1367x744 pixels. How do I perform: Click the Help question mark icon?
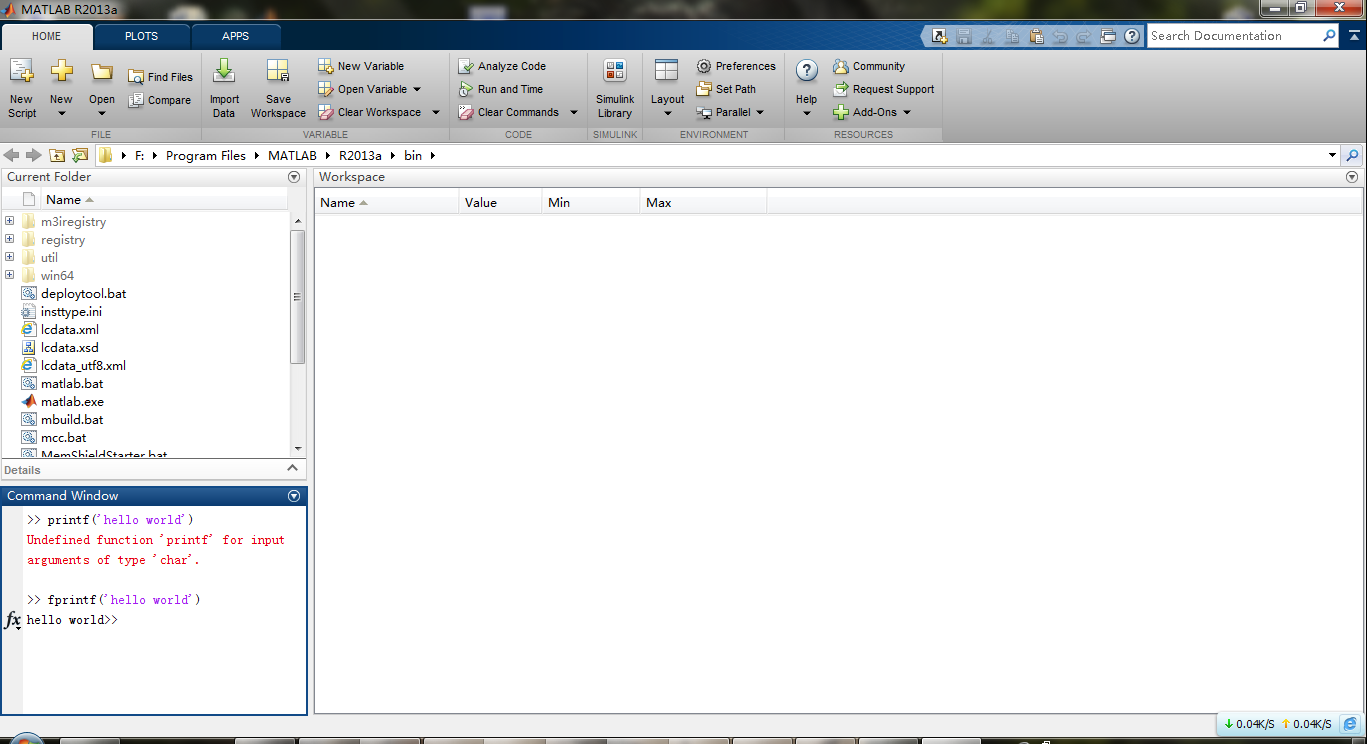pyautogui.click(x=806, y=71)
